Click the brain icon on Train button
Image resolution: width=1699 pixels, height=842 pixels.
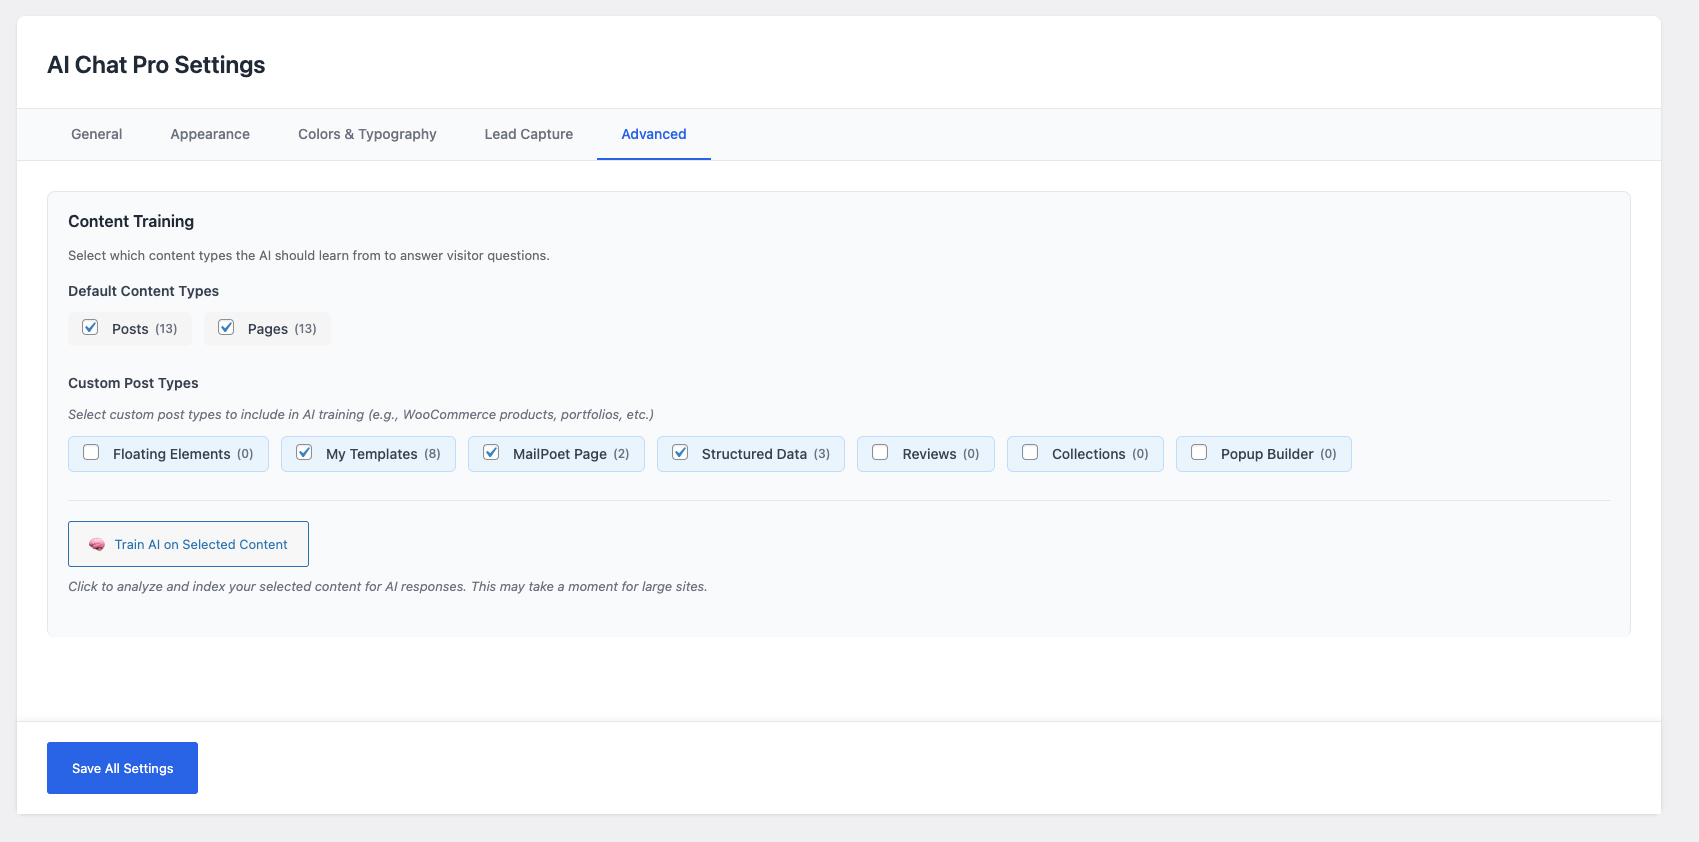pos(97,544)
